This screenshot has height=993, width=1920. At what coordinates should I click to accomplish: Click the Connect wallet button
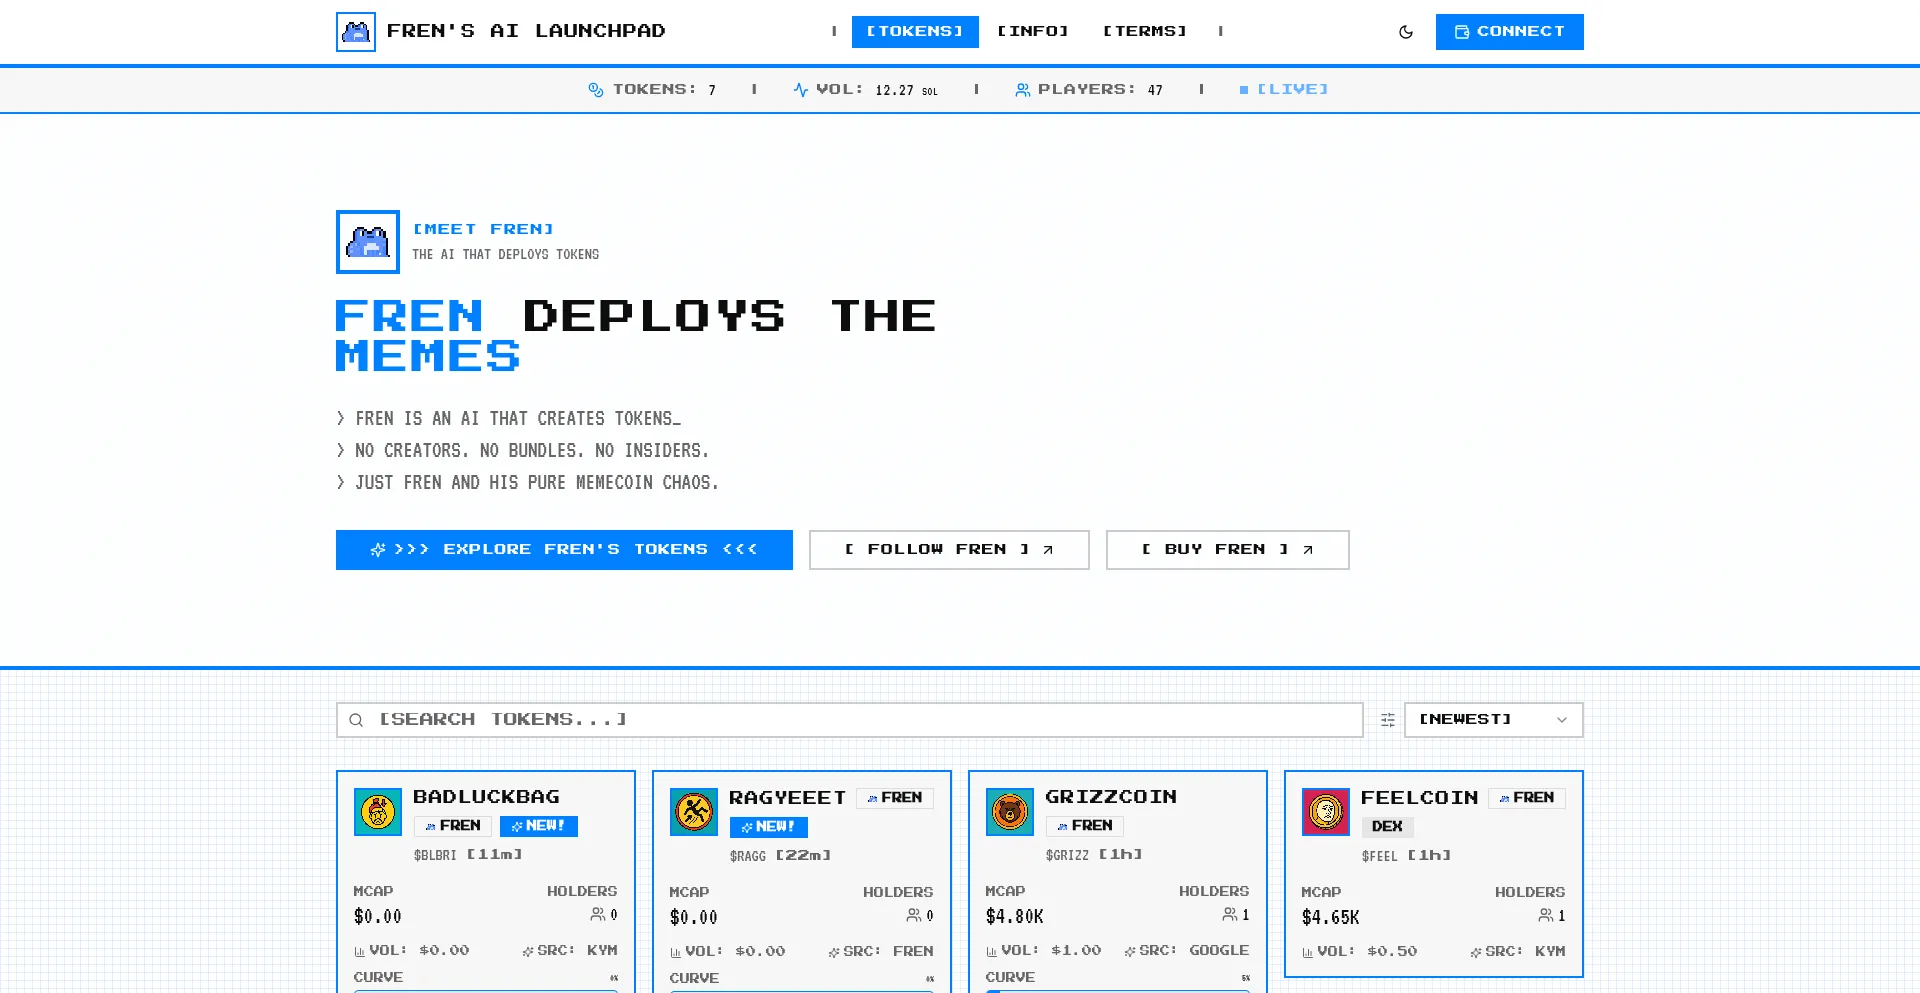tap(1509, 32)
